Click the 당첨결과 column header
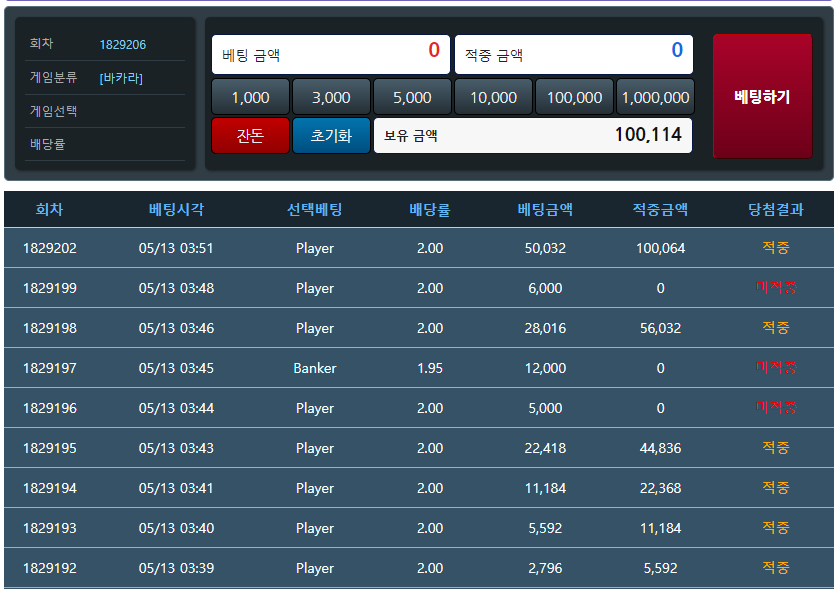 [x=776, y=209]
